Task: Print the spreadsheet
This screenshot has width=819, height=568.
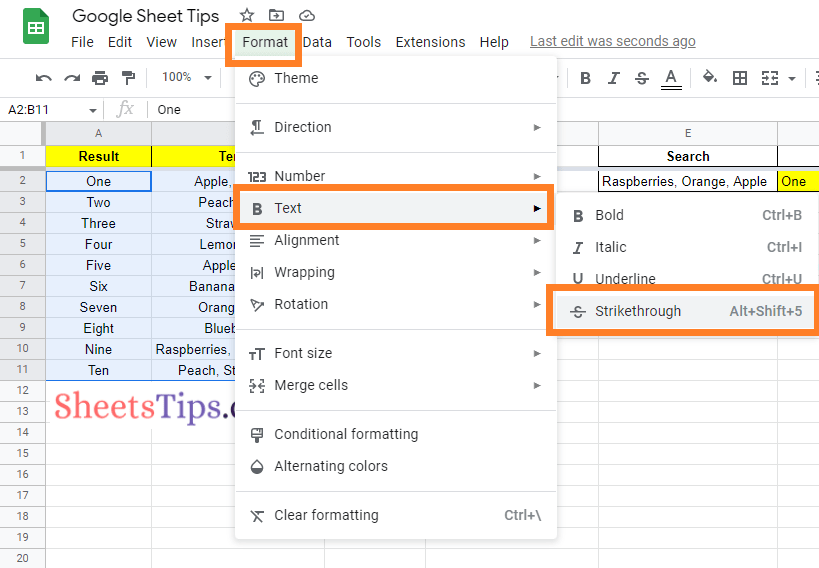Action: pos(100,78)
